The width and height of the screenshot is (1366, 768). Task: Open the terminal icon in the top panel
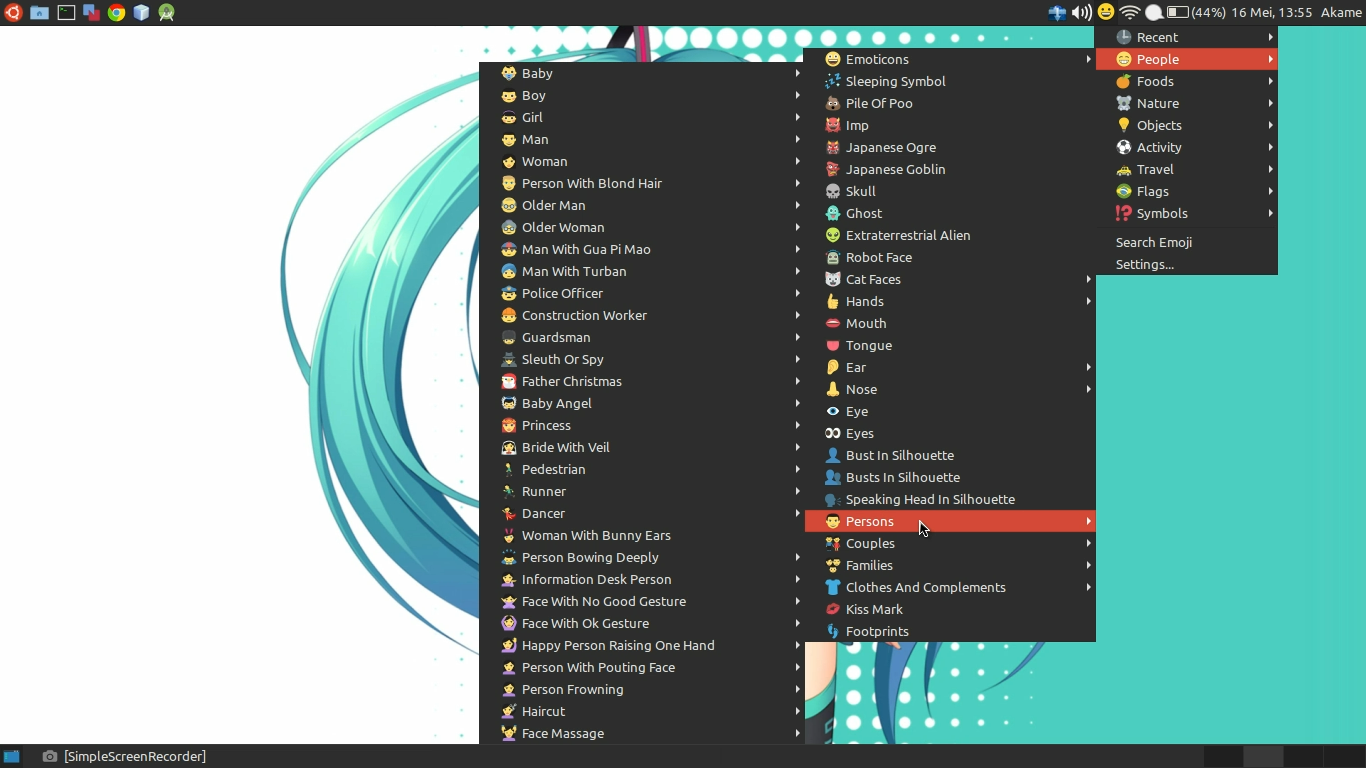(x=66, y=13)
